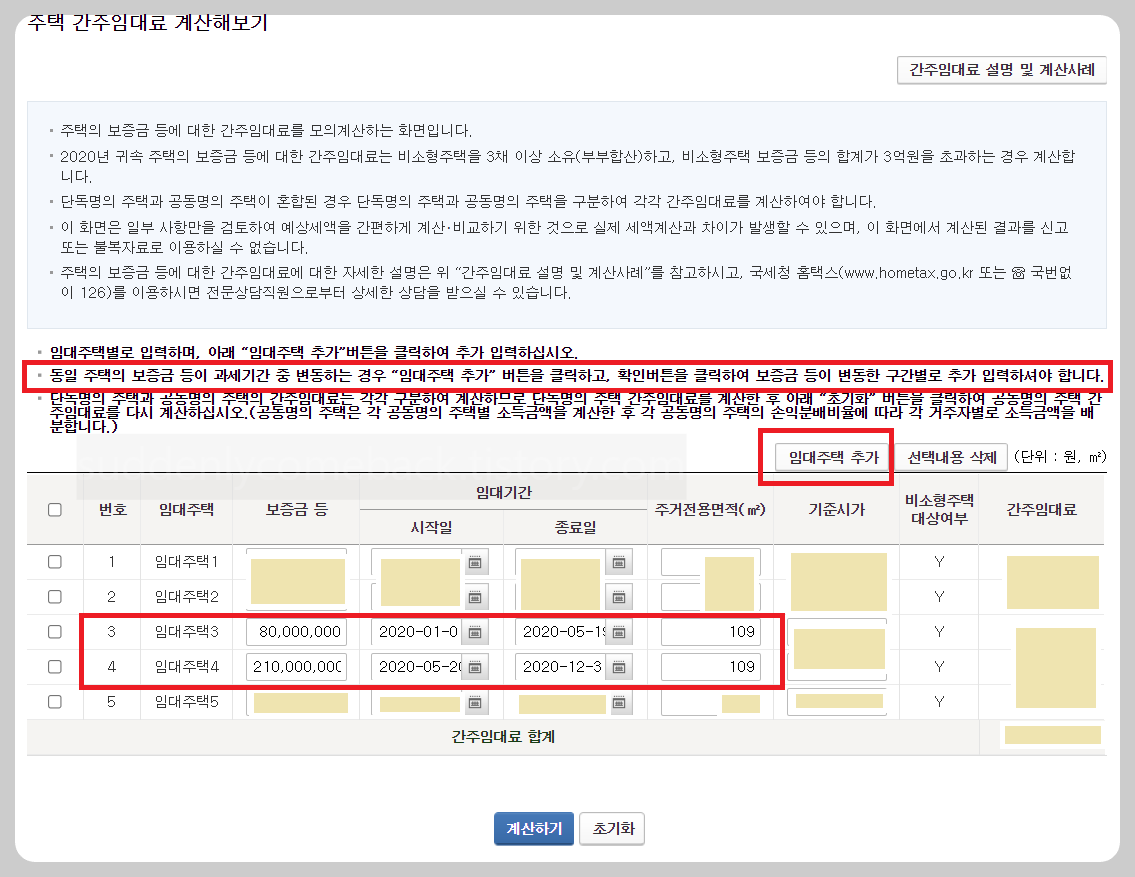
Task: Open calendar picker for 임대주택3 end date
Action: pyautogui.click(x=620, y=631)
